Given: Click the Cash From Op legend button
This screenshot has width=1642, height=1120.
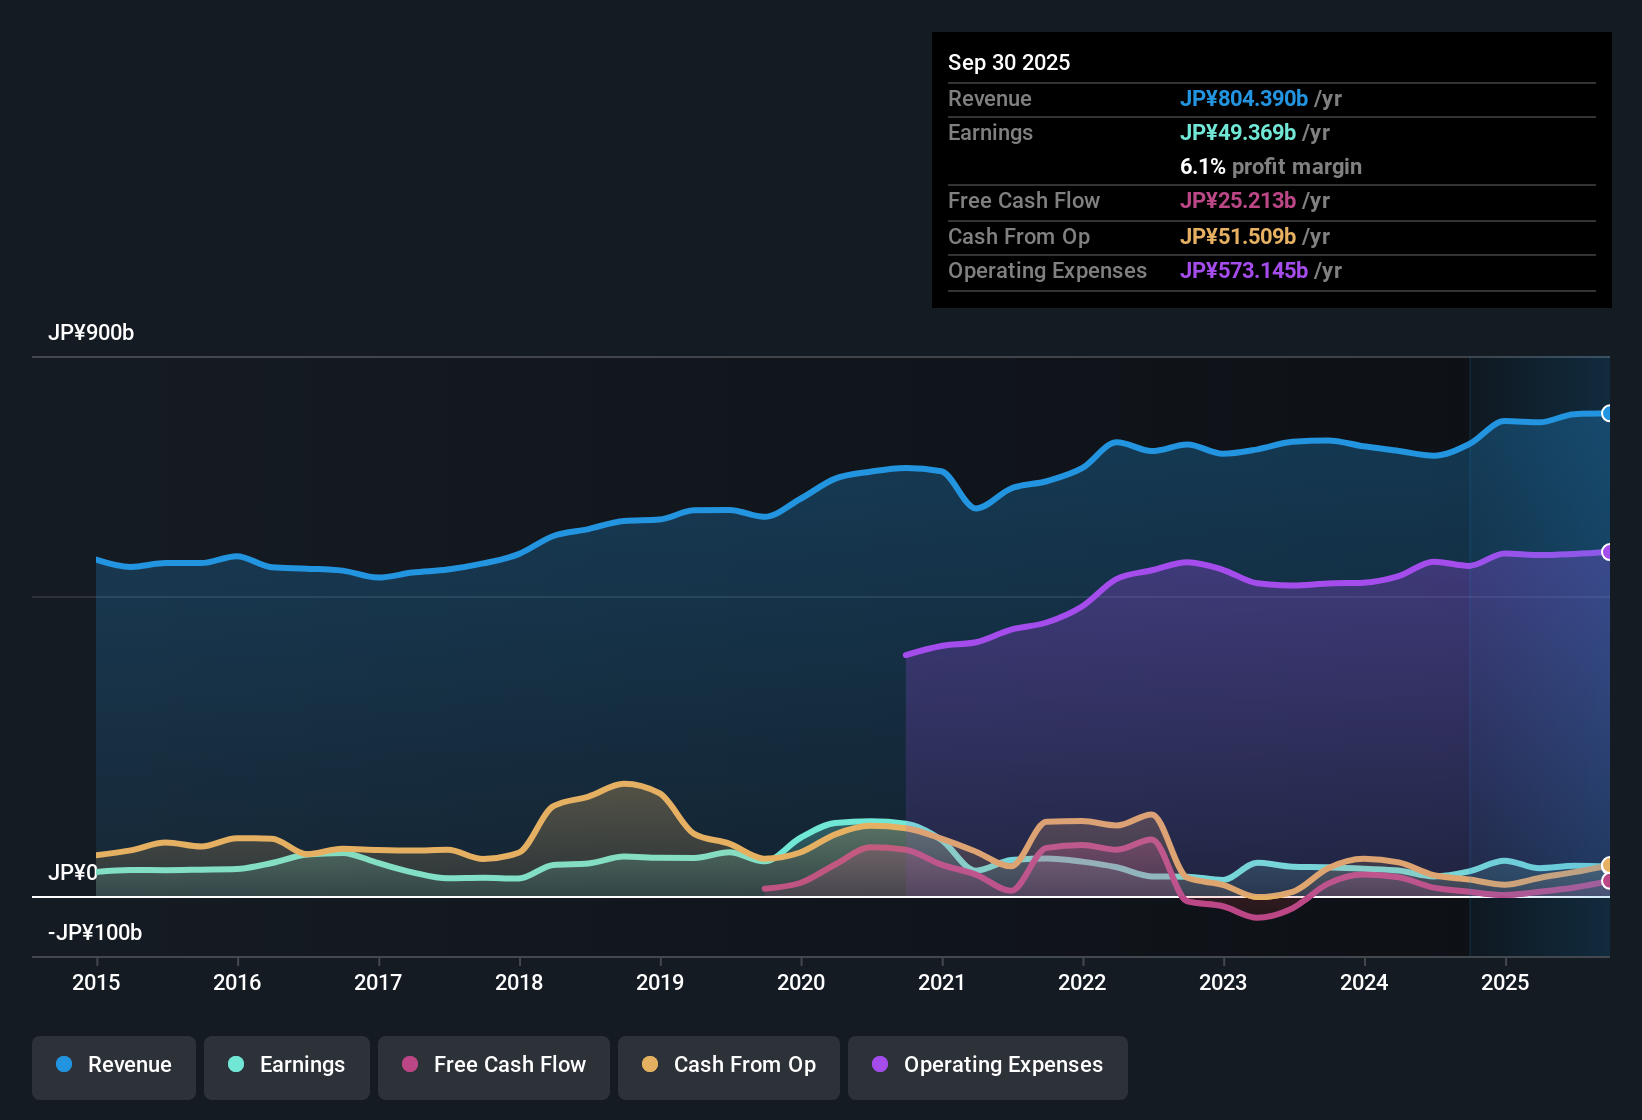Looking at the screenshot, I should click(x=728, y=1066).
